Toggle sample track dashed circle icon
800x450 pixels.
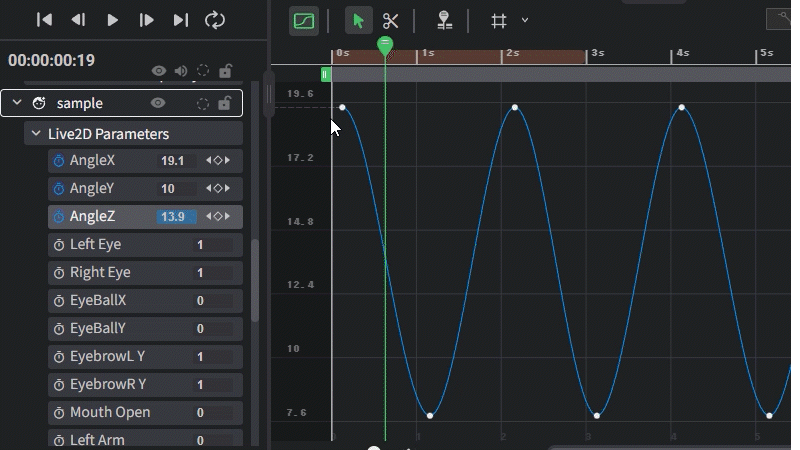tap(203, 104)
